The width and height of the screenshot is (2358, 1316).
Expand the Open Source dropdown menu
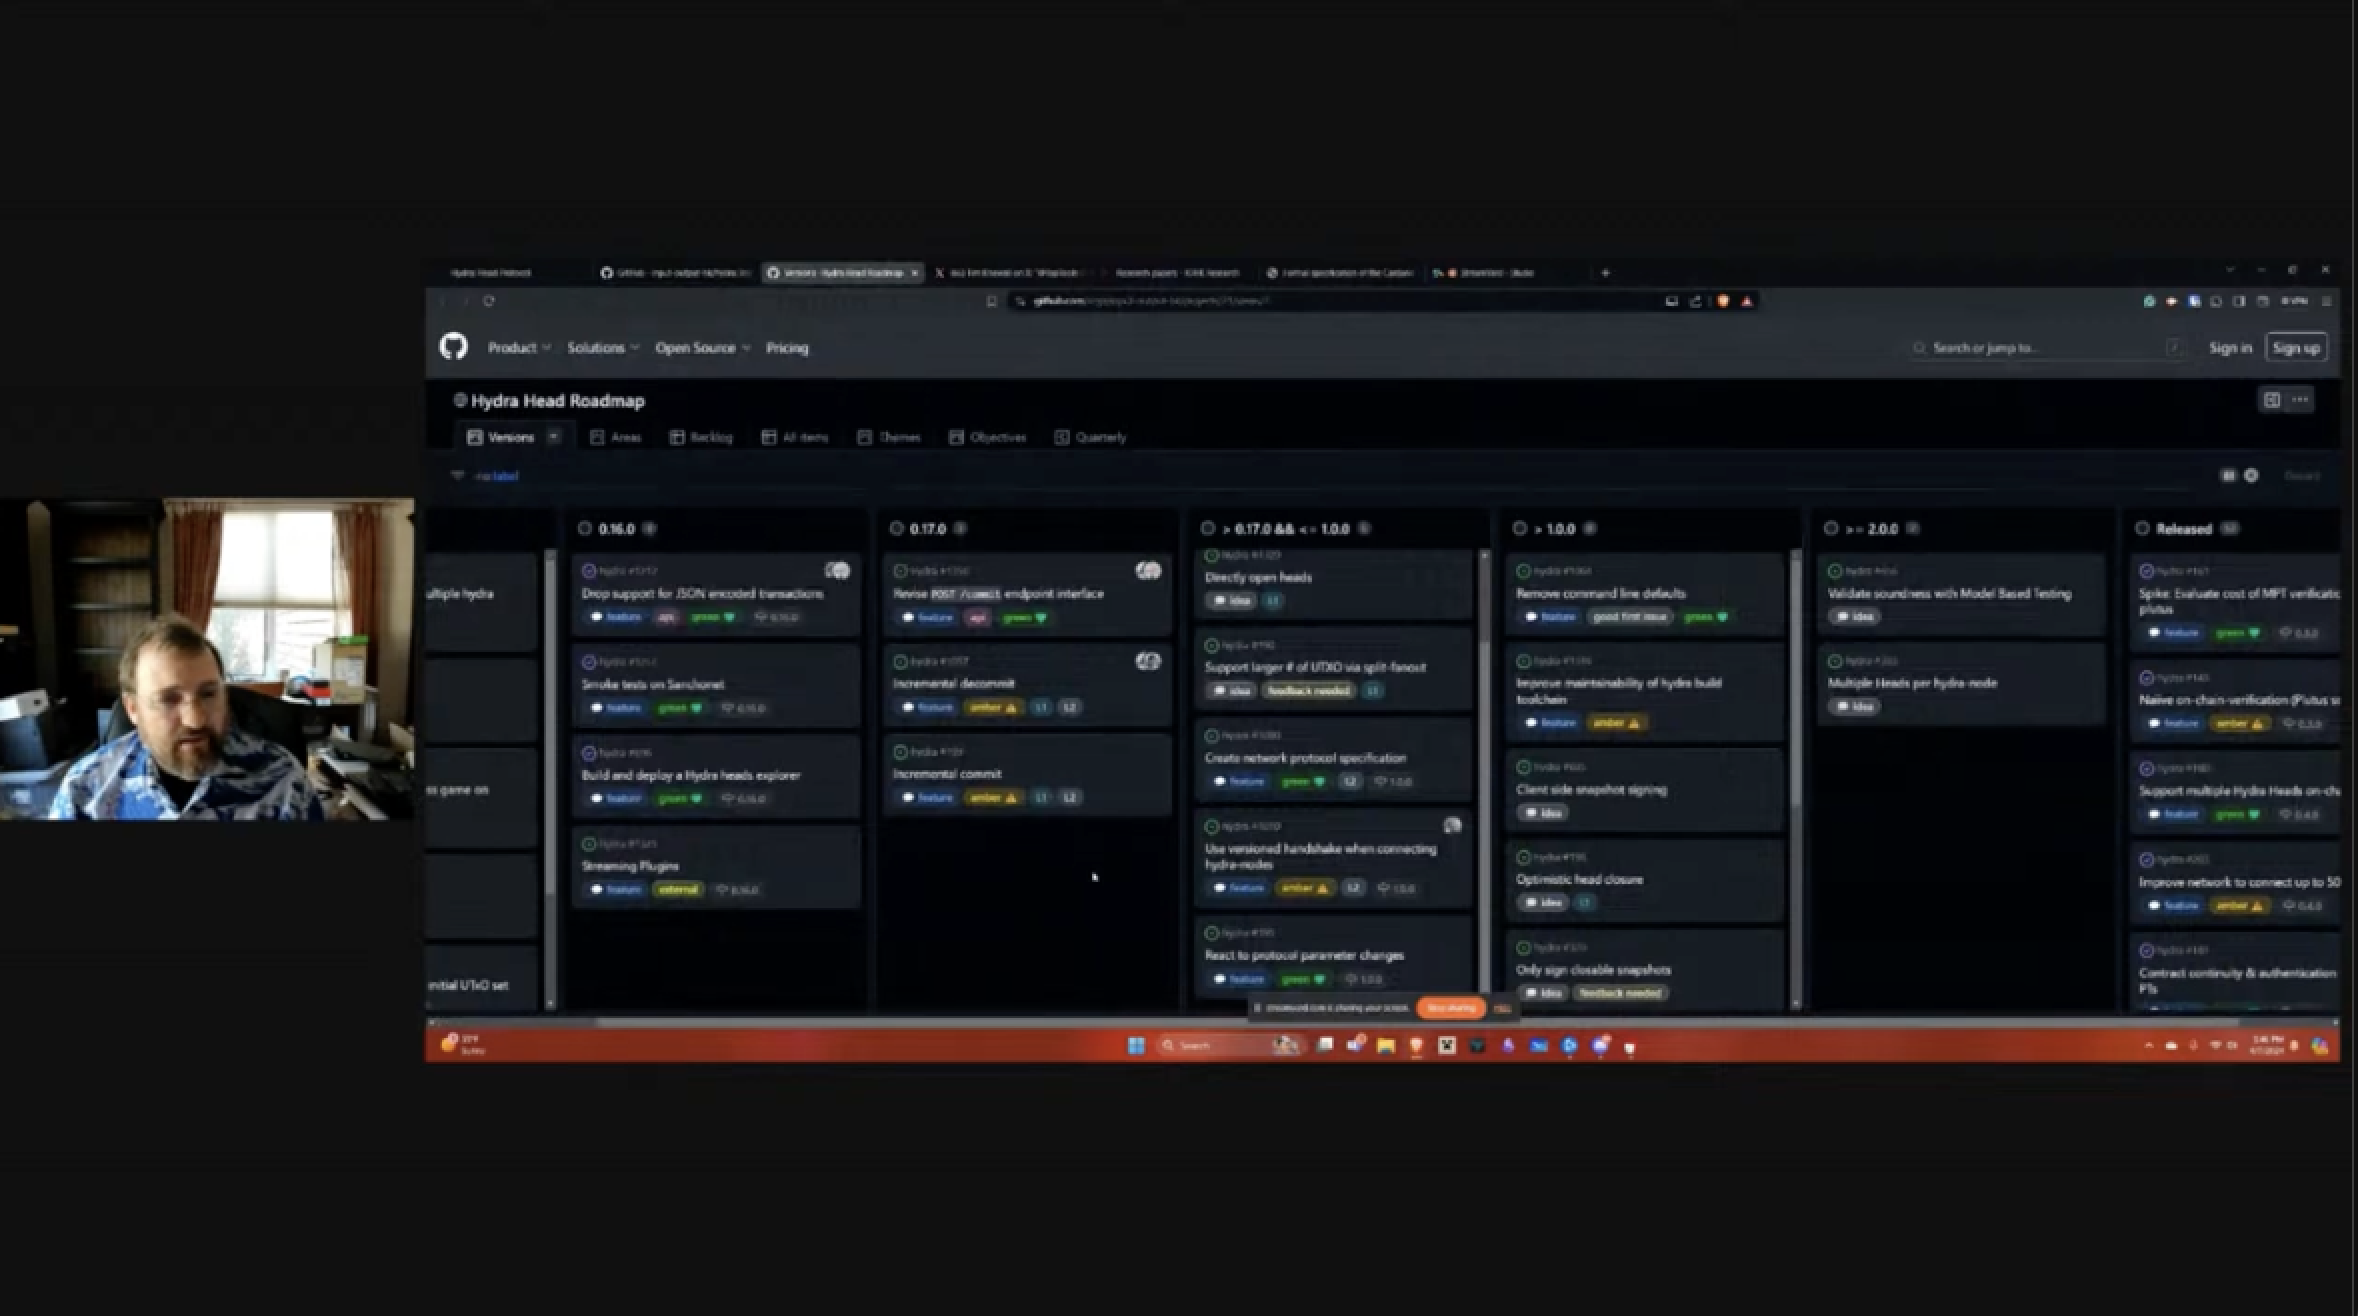coord(702,348)
